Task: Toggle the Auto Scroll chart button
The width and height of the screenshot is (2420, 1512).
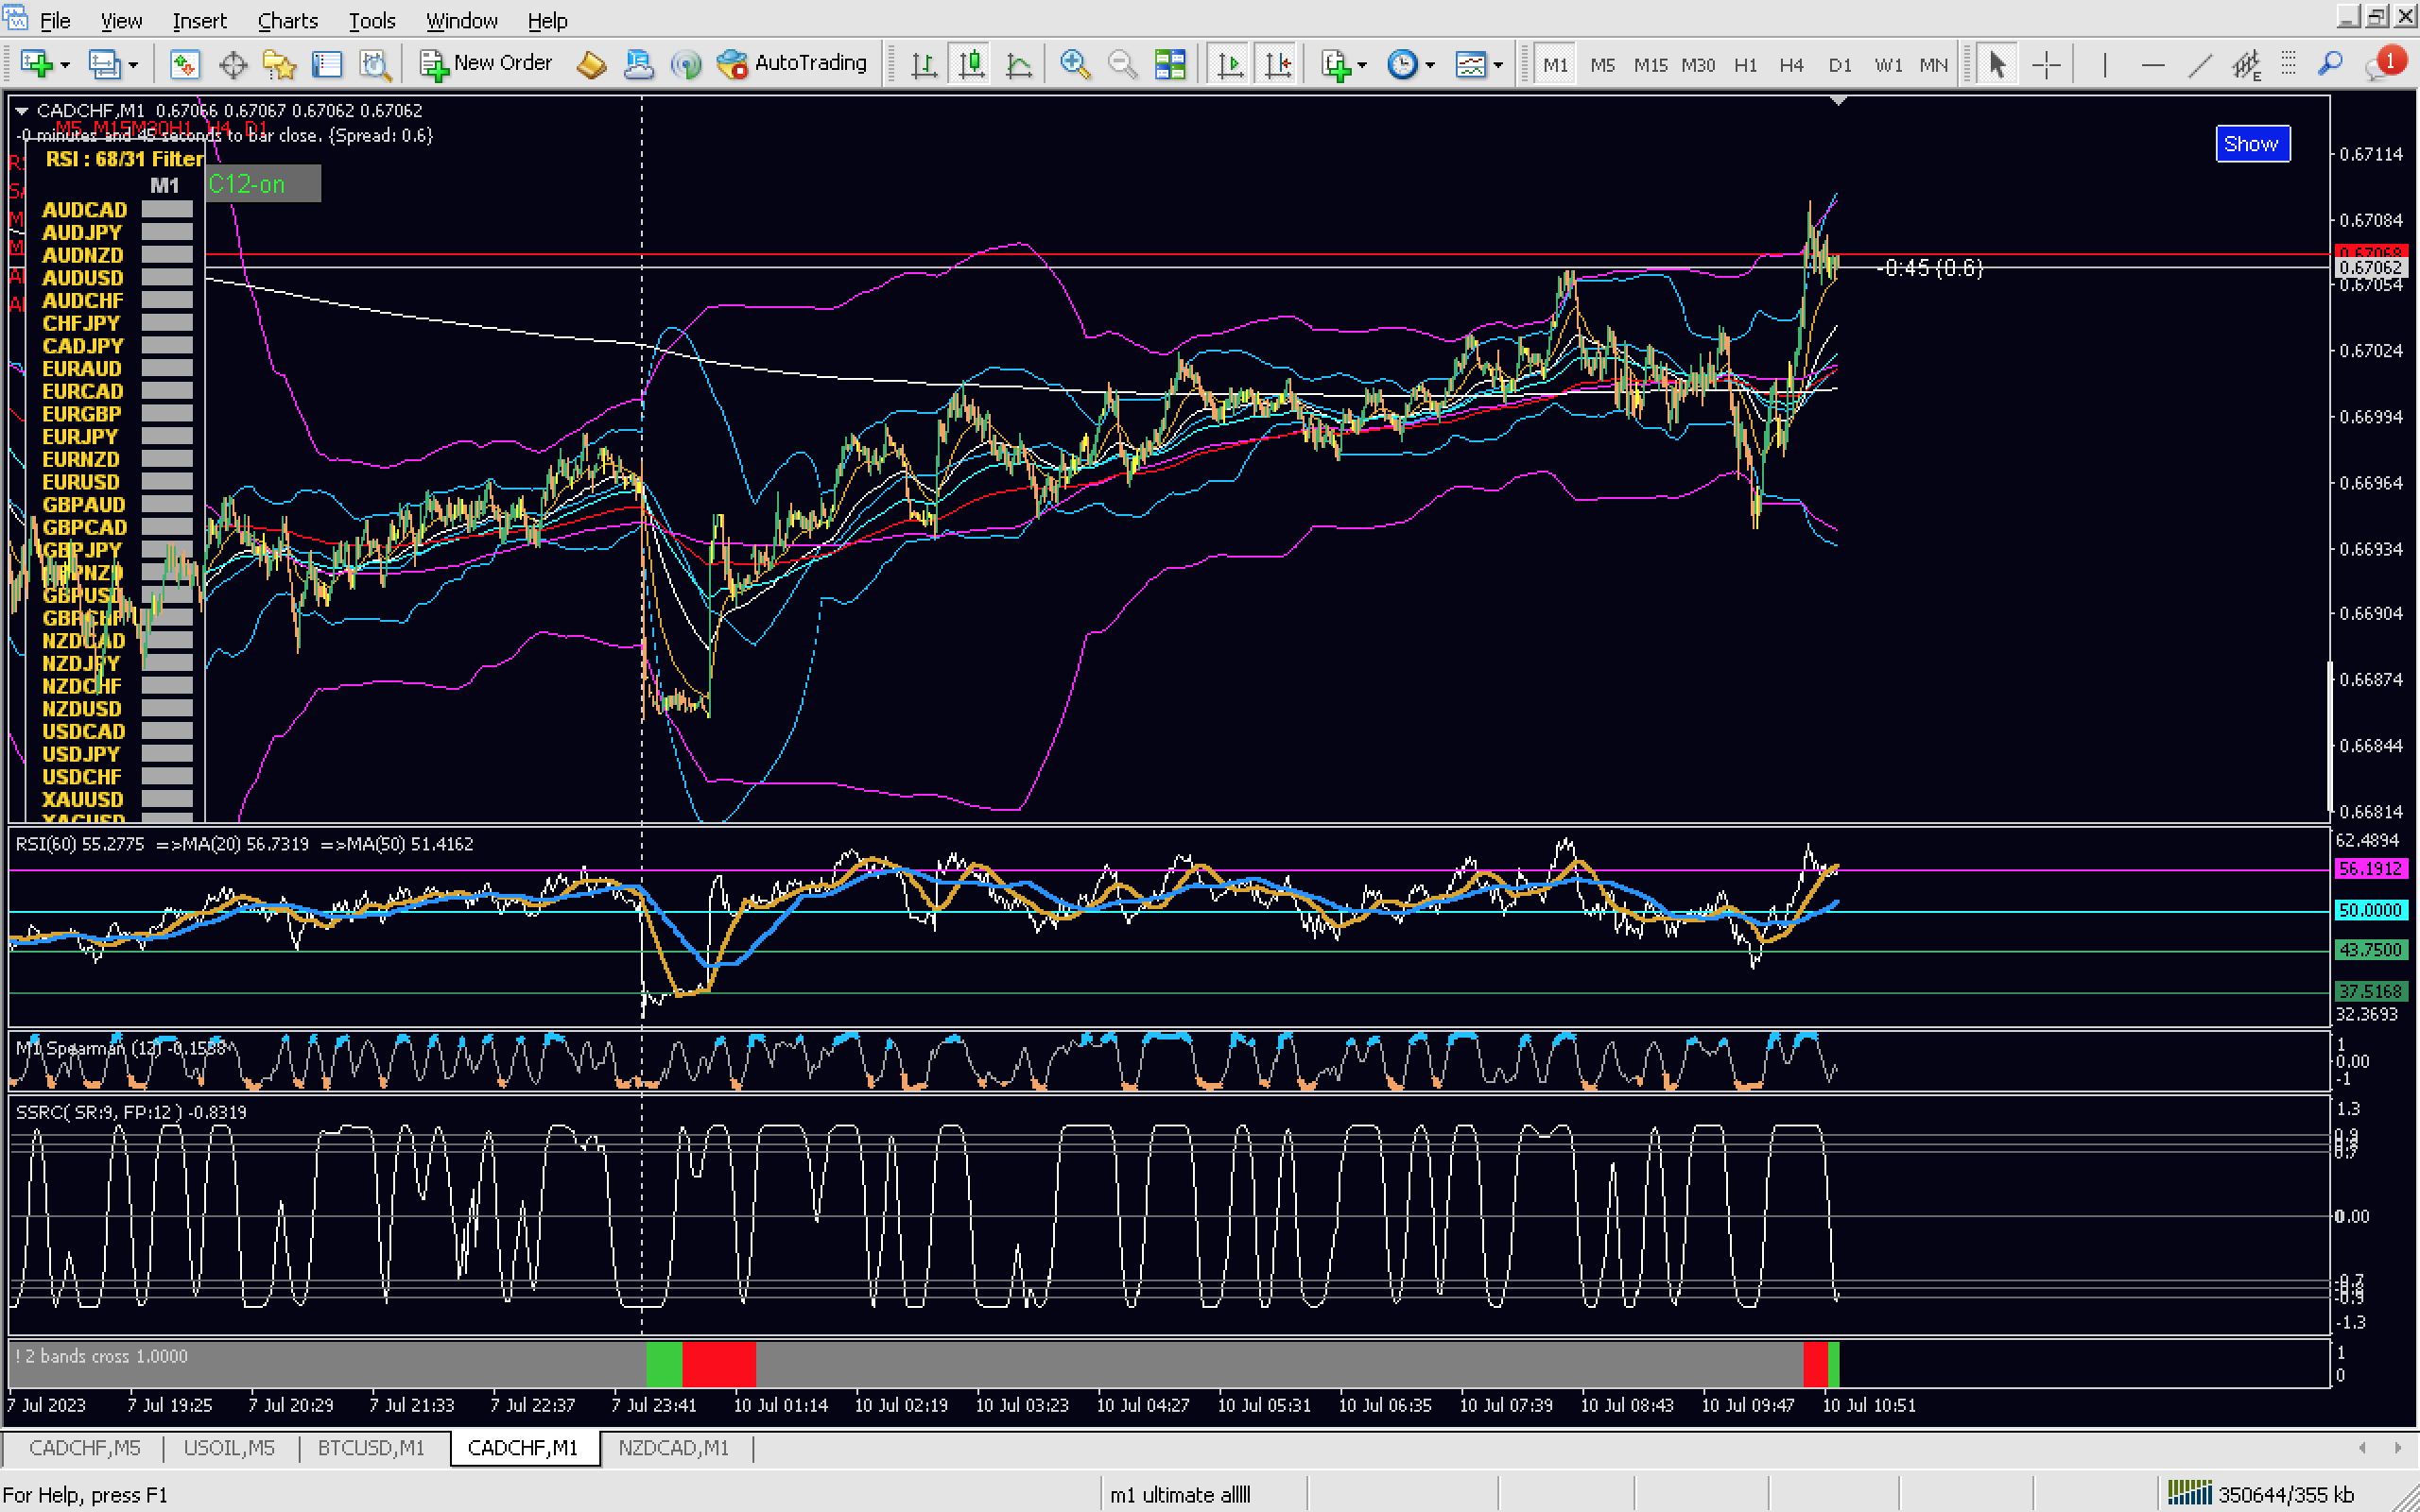Action: click(1230, 65)
